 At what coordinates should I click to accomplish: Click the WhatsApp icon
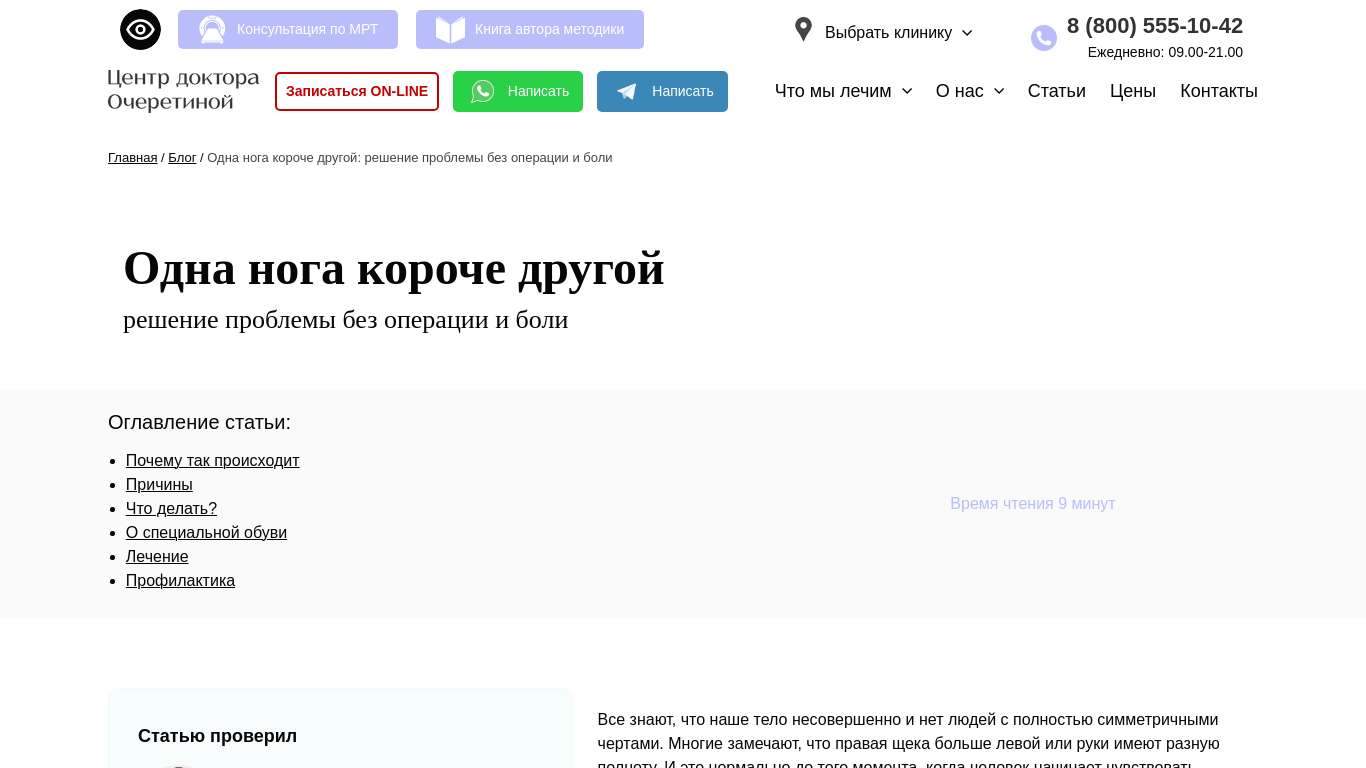[x=483, y=92]
